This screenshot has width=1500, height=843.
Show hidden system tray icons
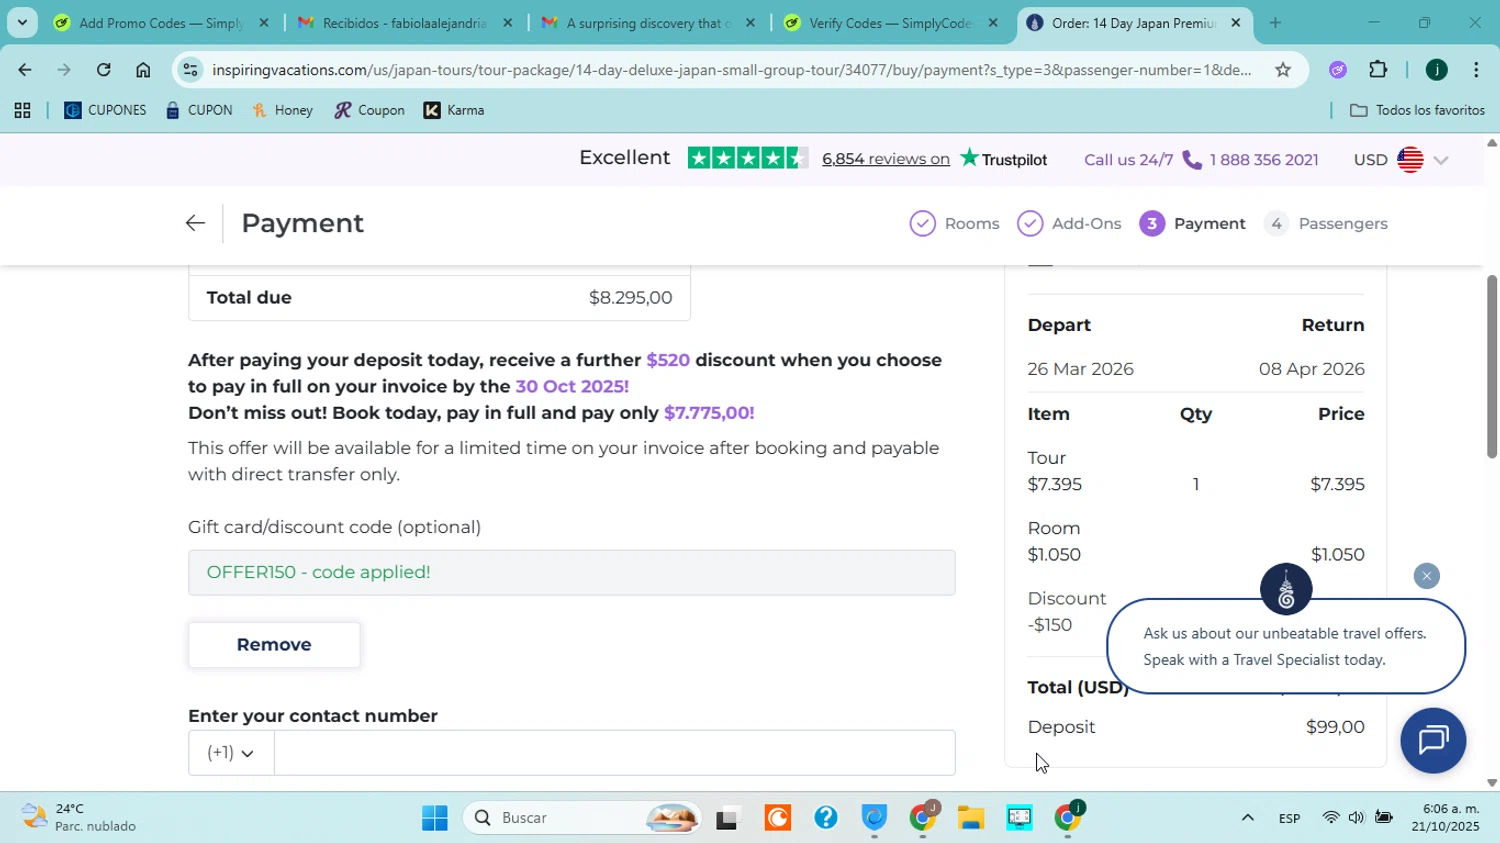[1247, 818]
